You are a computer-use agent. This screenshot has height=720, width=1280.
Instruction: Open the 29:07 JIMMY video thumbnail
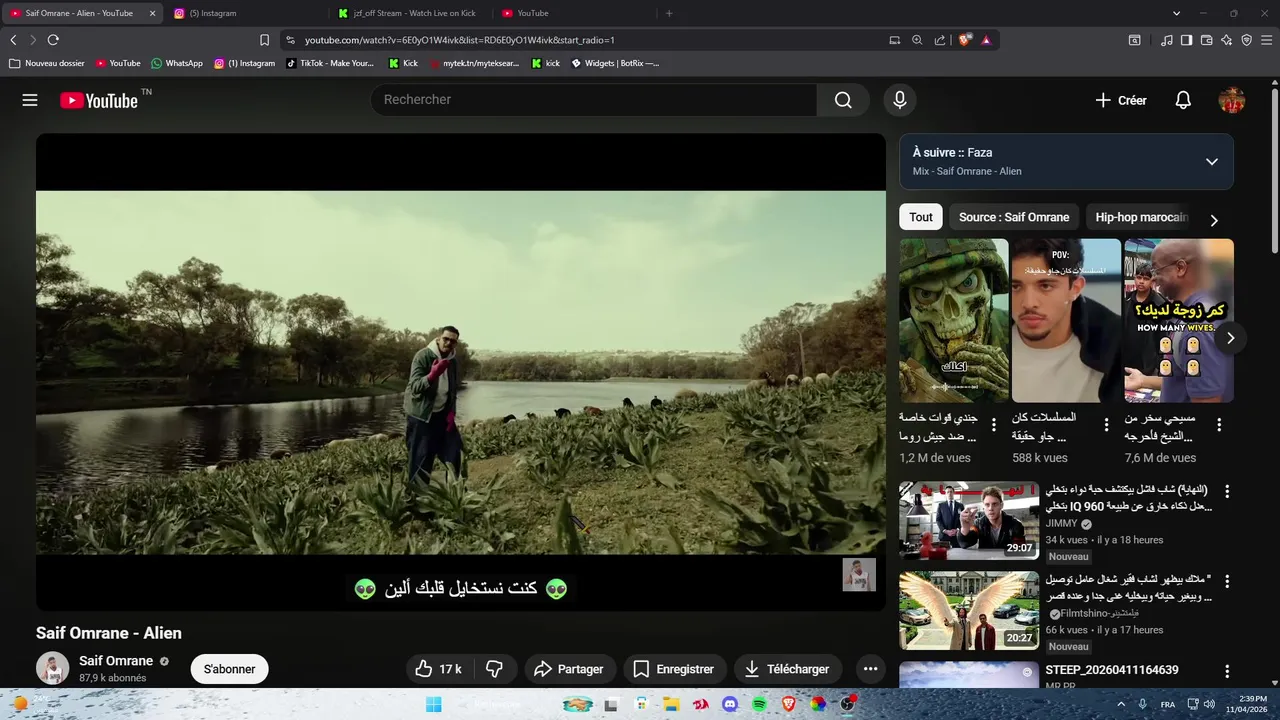pos(969,520)
